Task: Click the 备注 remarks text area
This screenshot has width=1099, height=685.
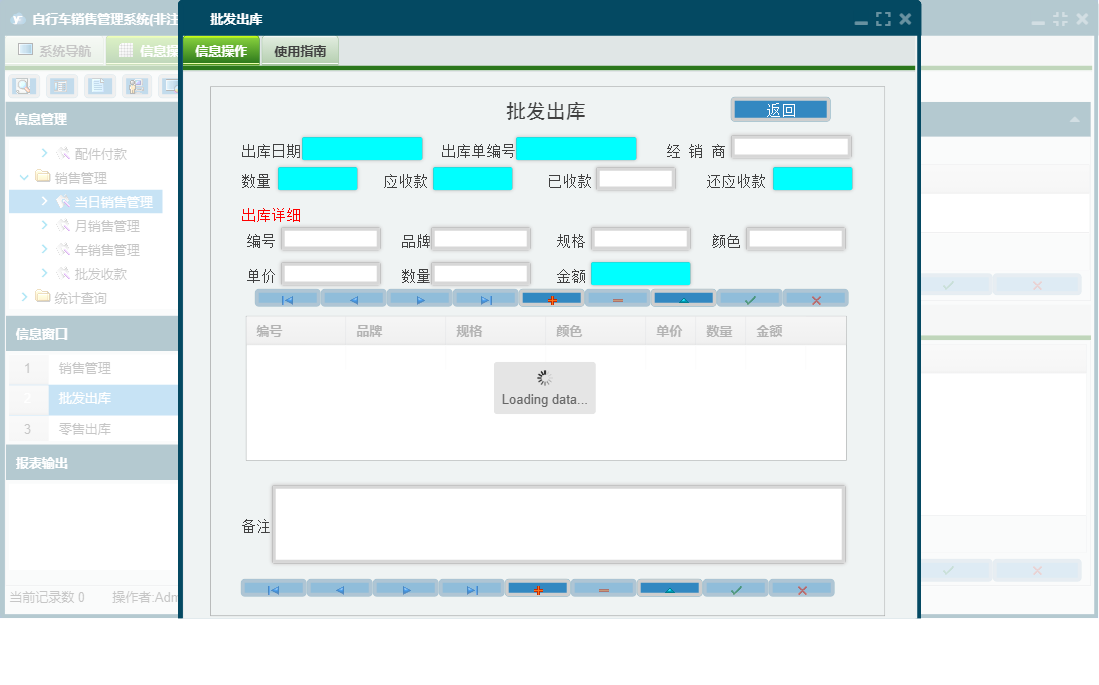Action: [x=557, y=523]
